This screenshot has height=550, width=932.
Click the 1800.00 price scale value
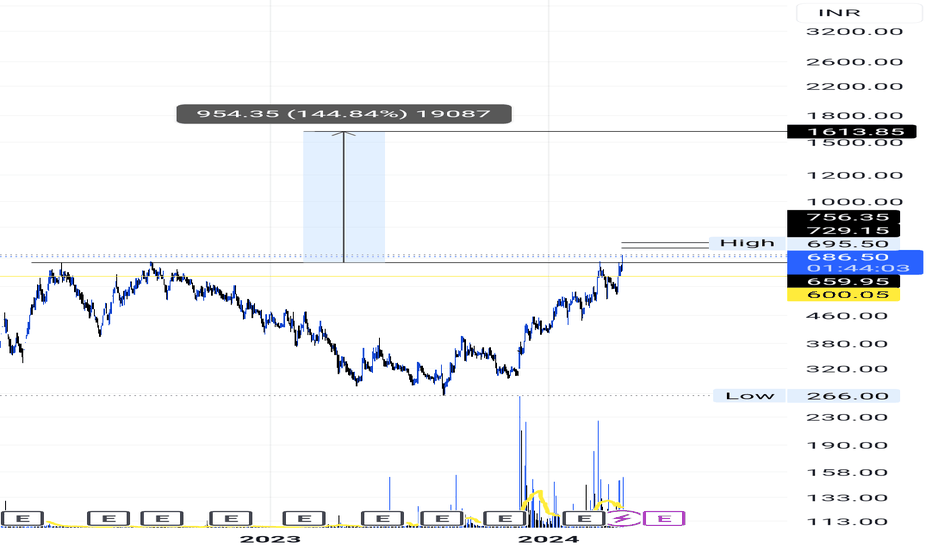(855, 116)
